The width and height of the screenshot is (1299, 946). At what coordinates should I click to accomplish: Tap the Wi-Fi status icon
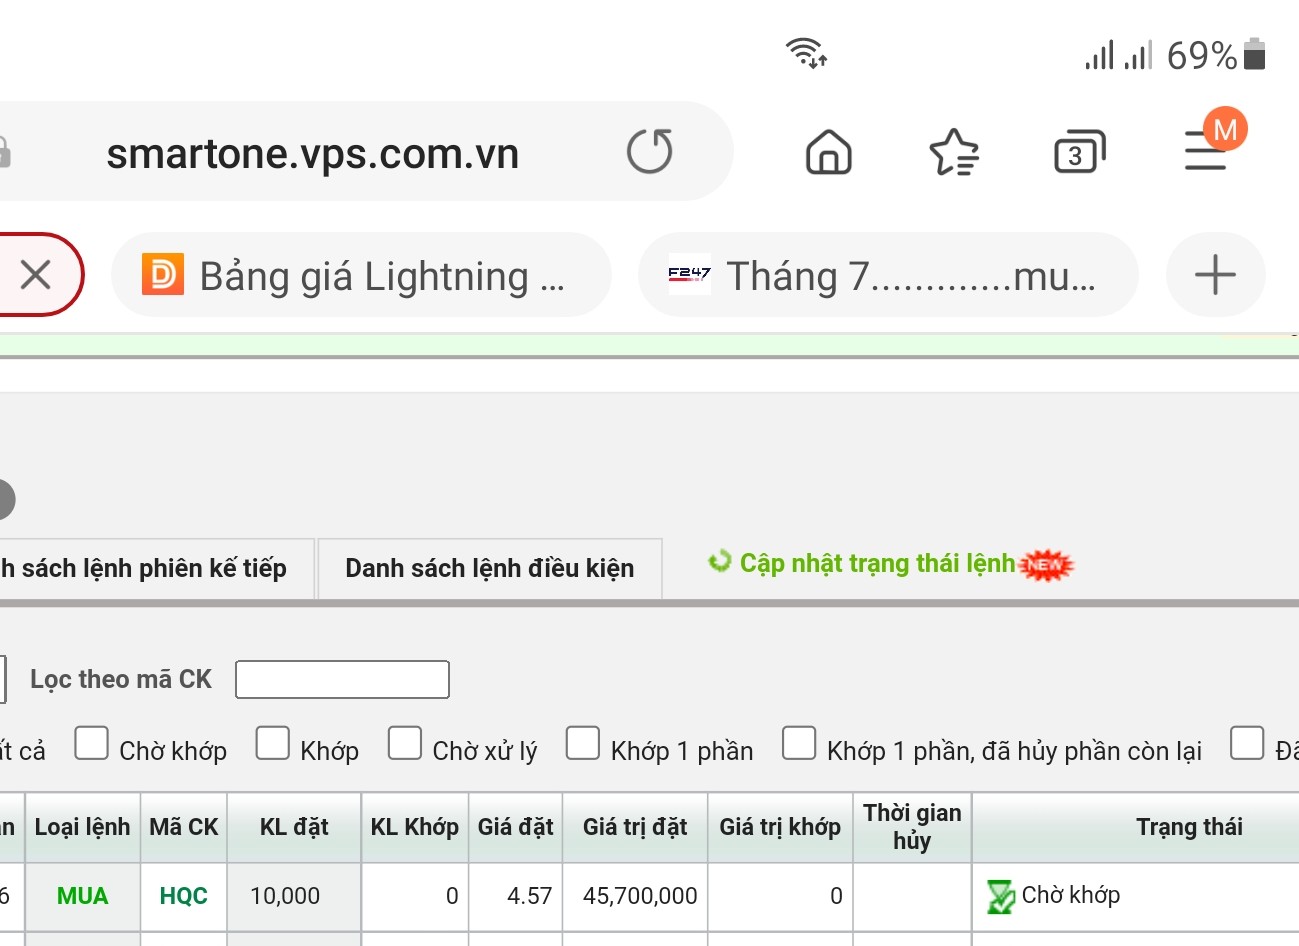806,52
